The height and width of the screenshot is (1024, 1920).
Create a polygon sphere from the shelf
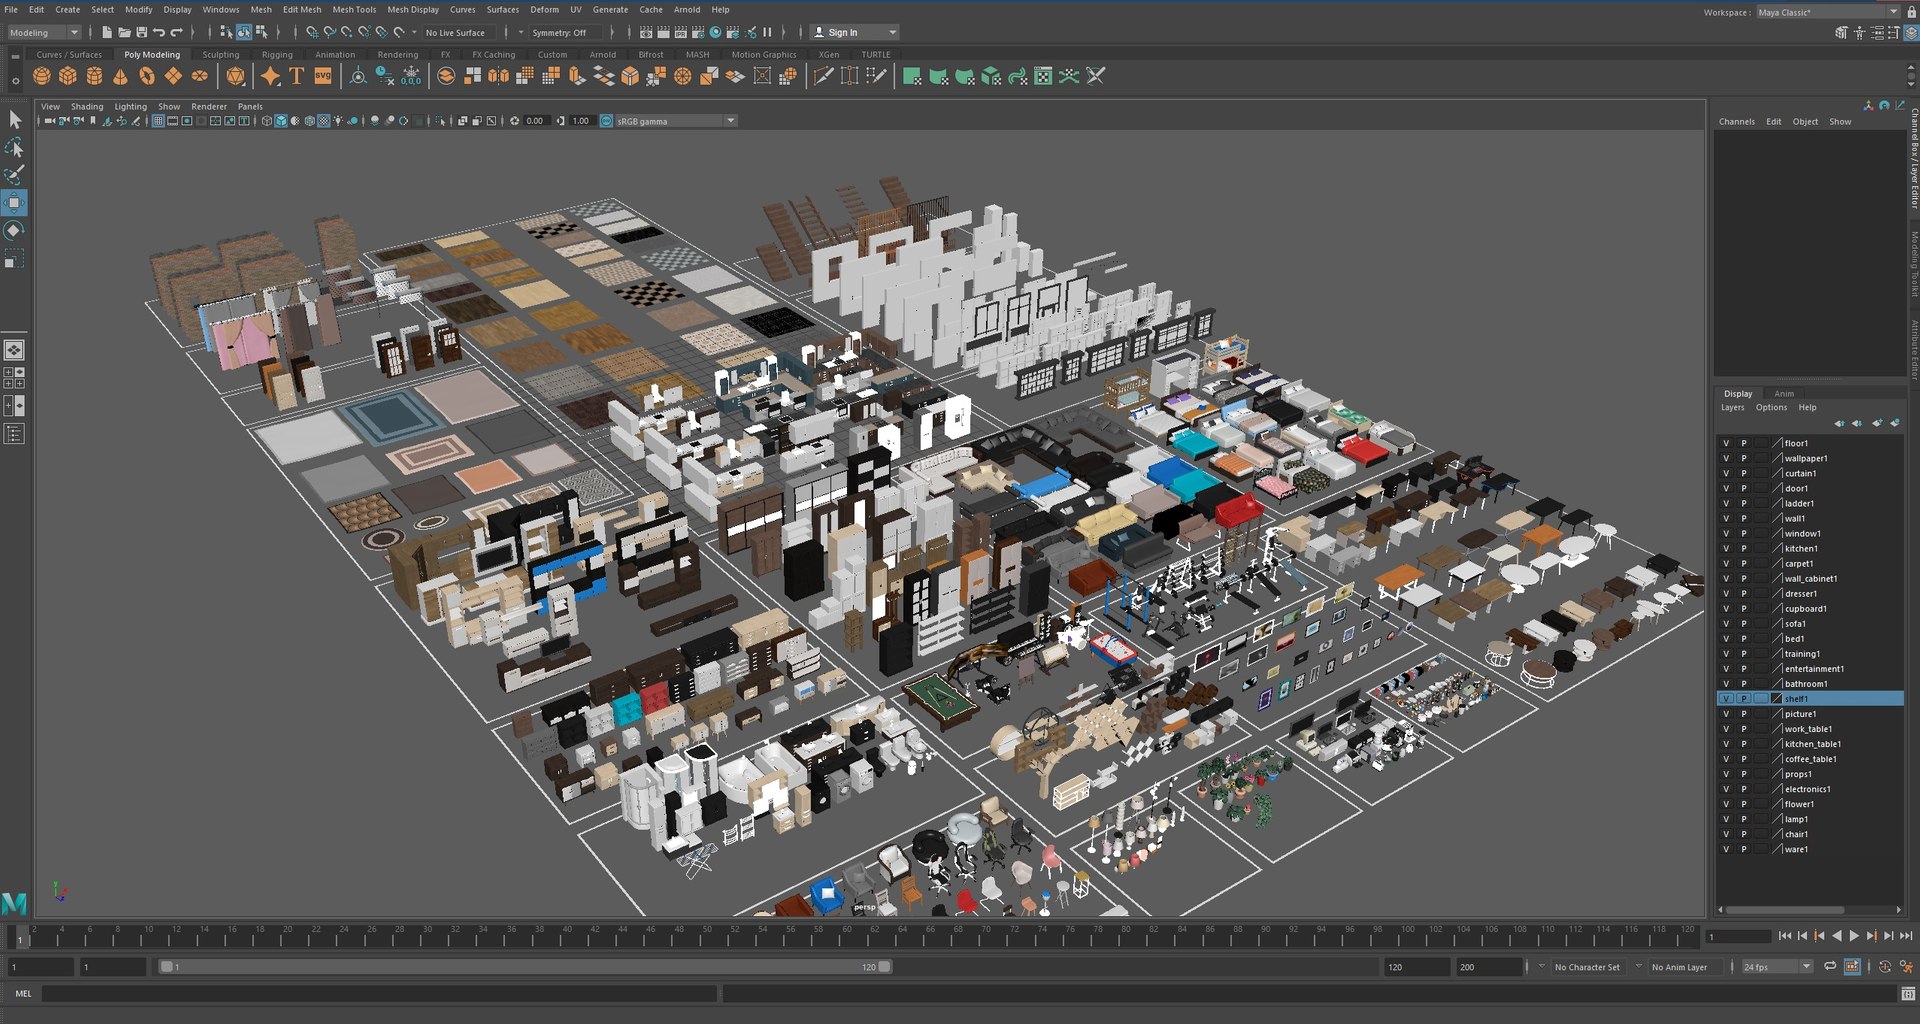[42, 76]
